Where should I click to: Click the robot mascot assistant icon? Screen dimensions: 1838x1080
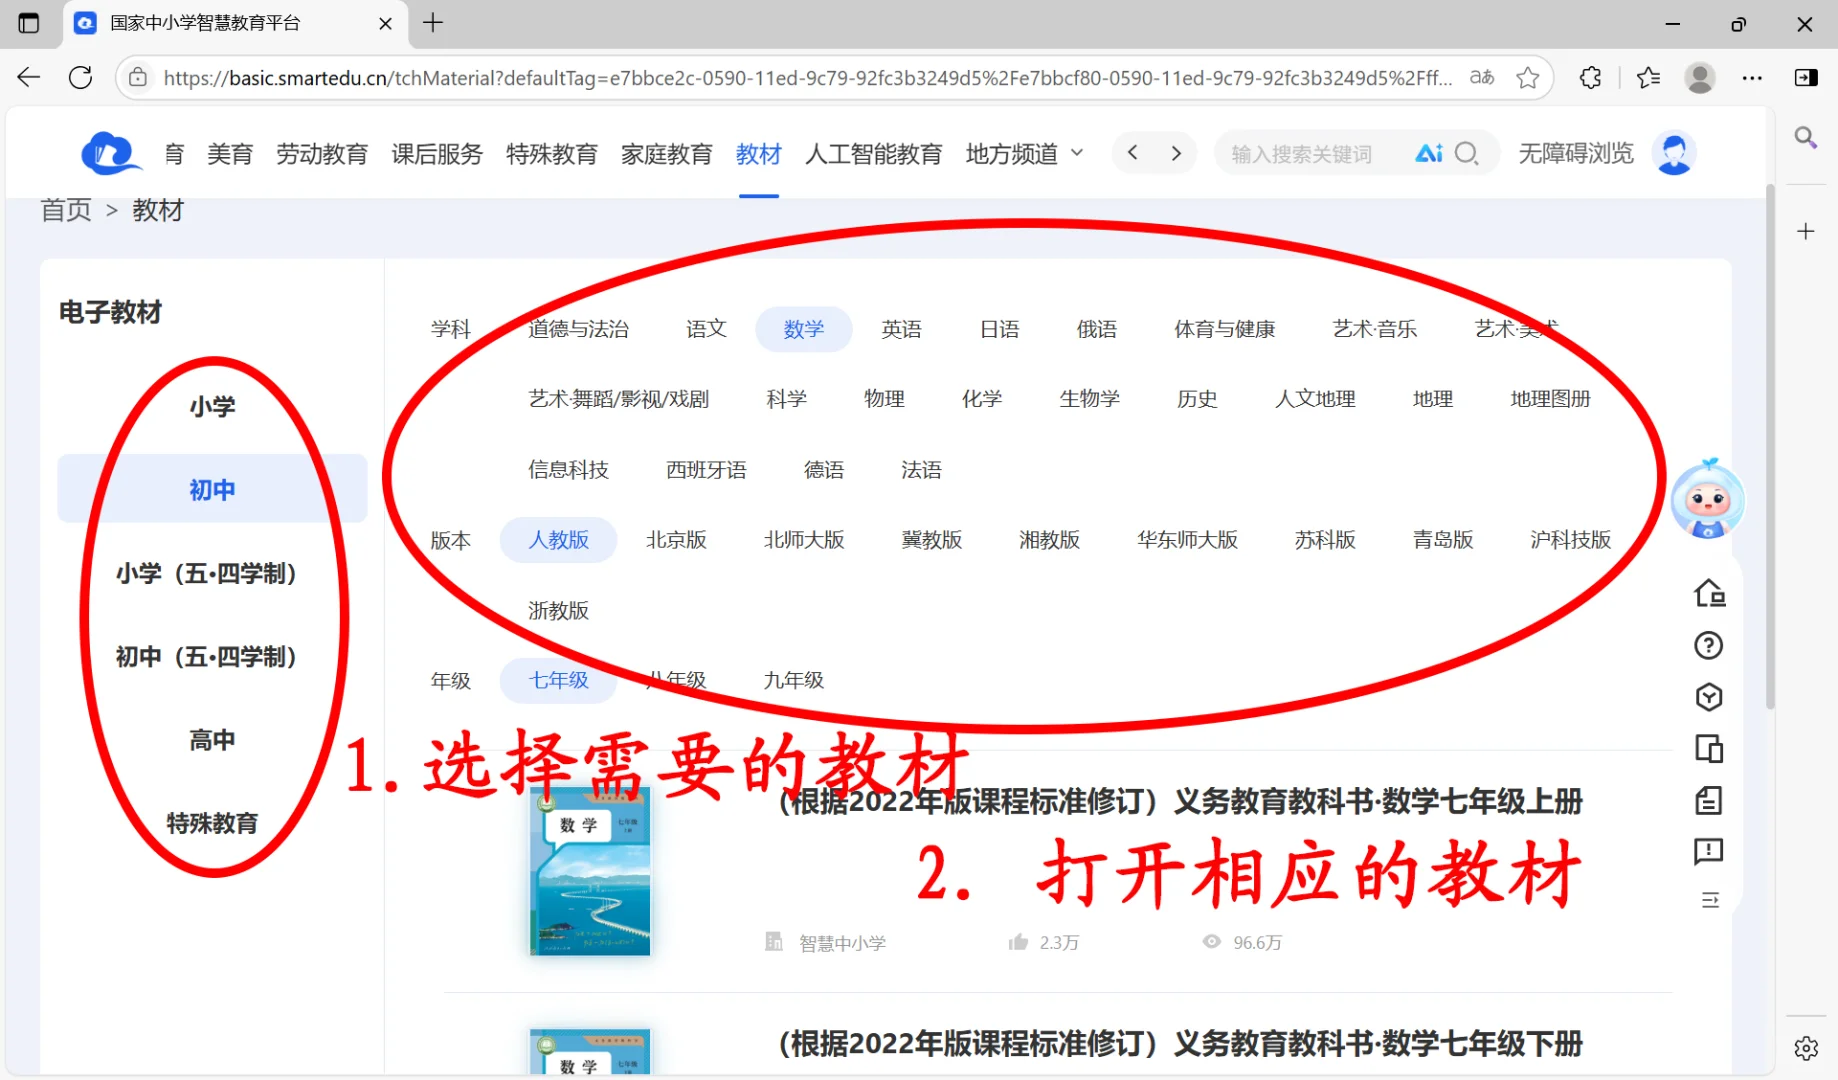[1708, 499]
